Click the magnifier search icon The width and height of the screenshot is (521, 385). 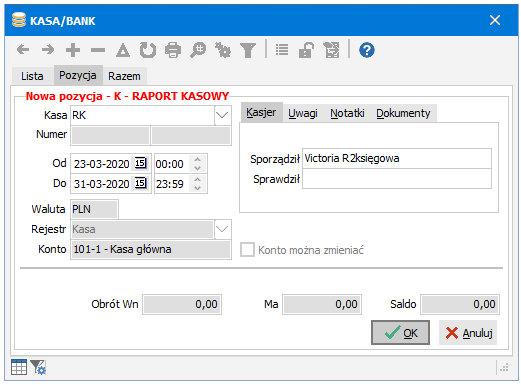[x=198, y=50]
